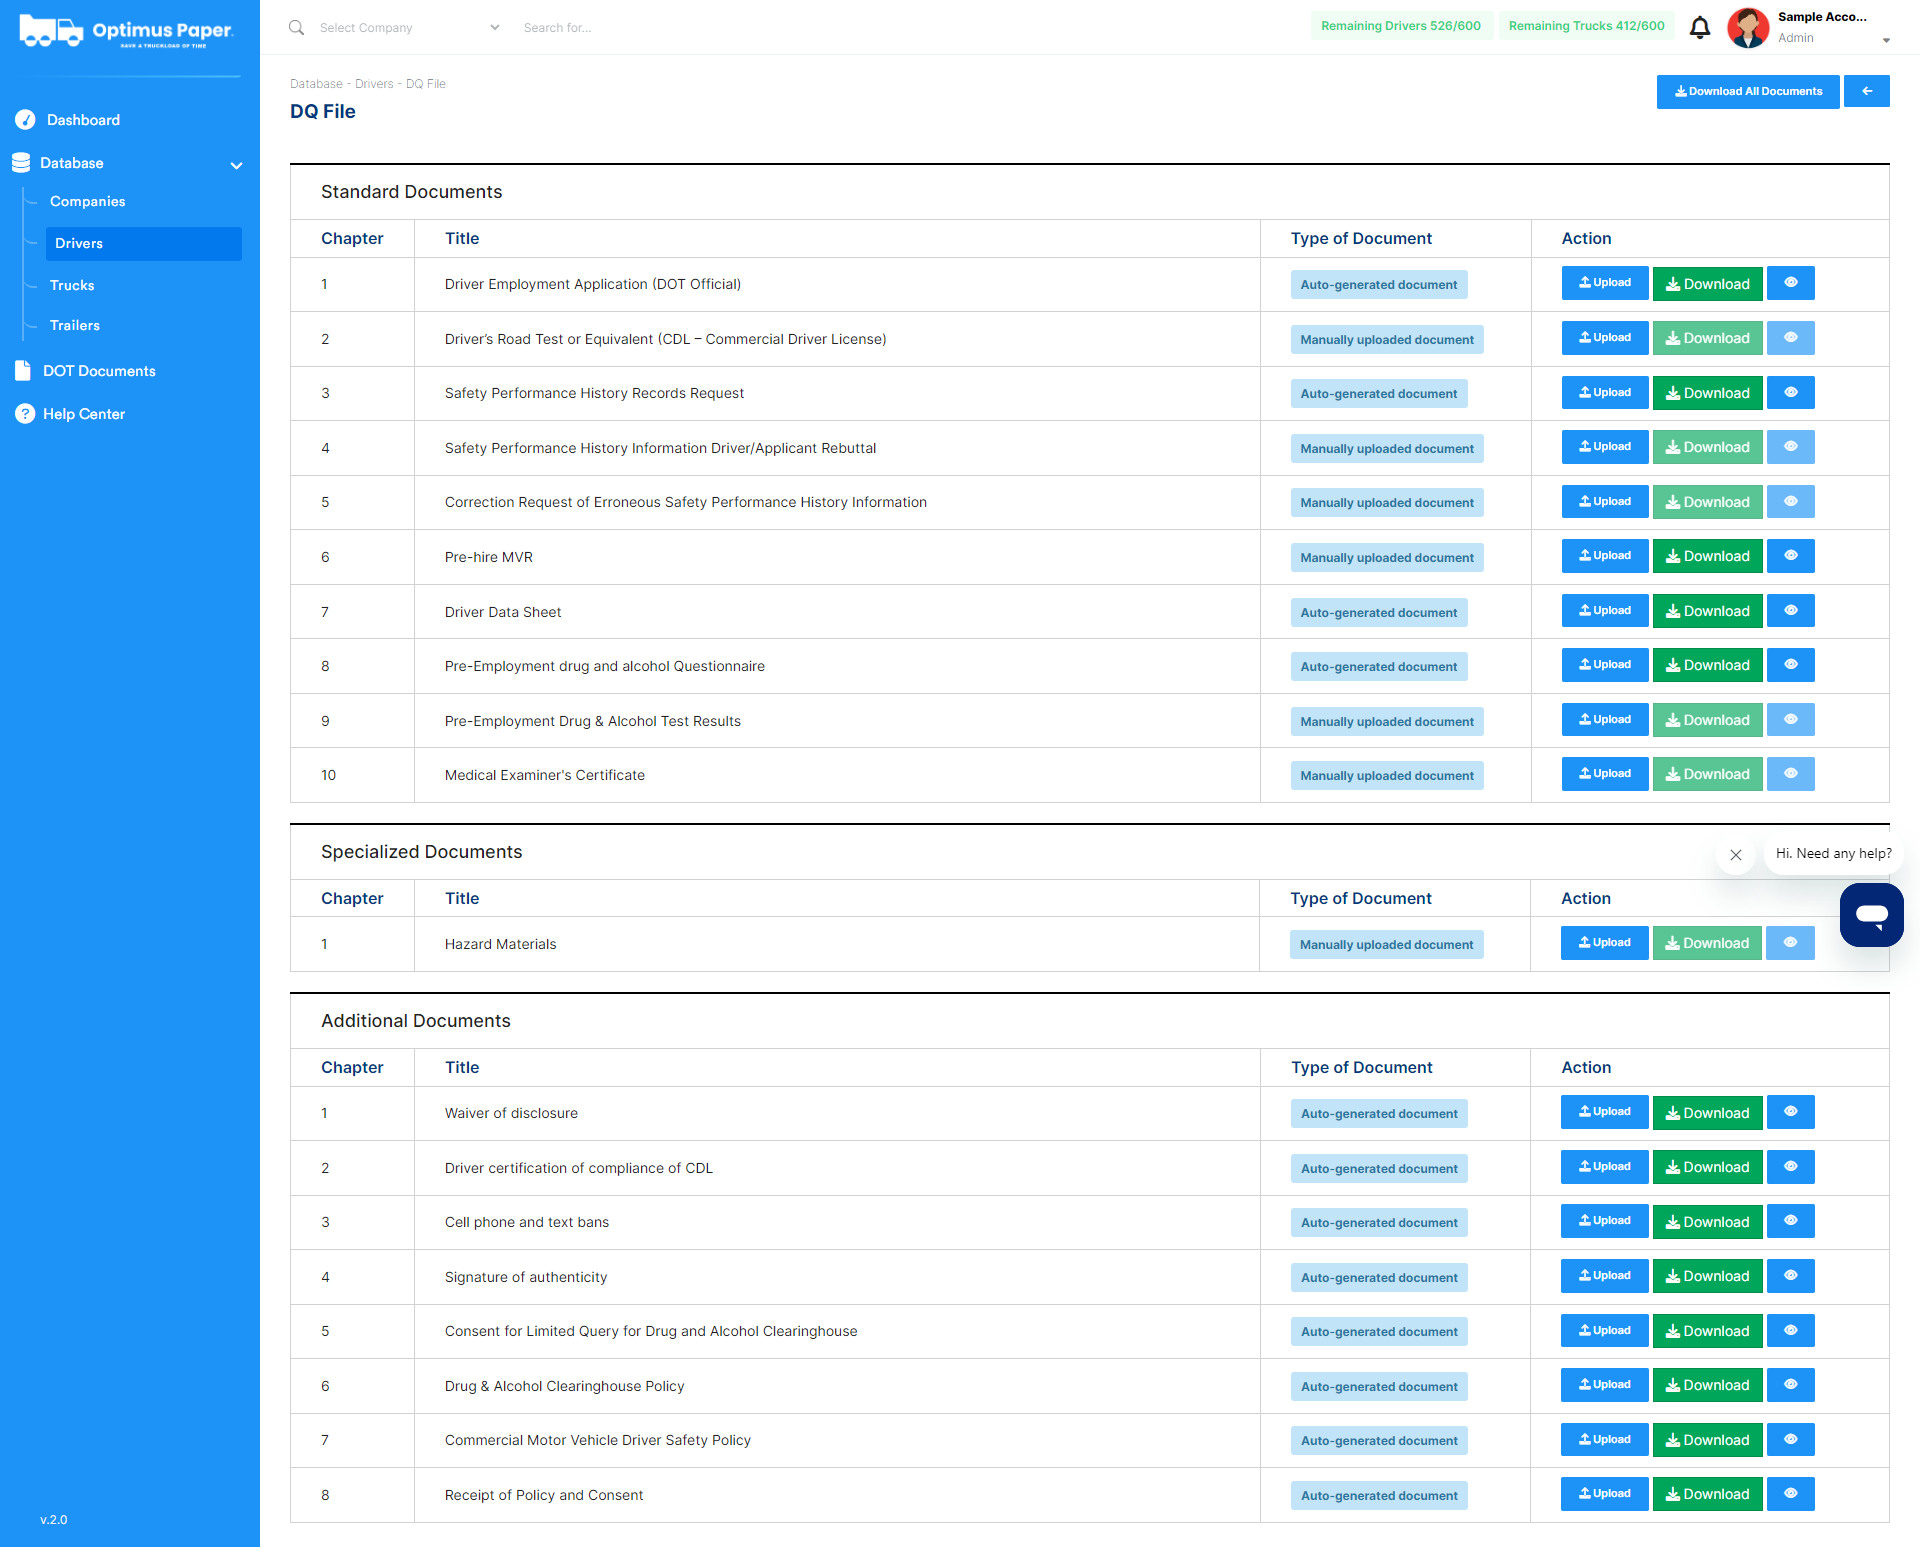The width and height of the screenshot is (1920, 1548).
Task: View Hazard Materials document eye icon
Action: [1790, 943]
